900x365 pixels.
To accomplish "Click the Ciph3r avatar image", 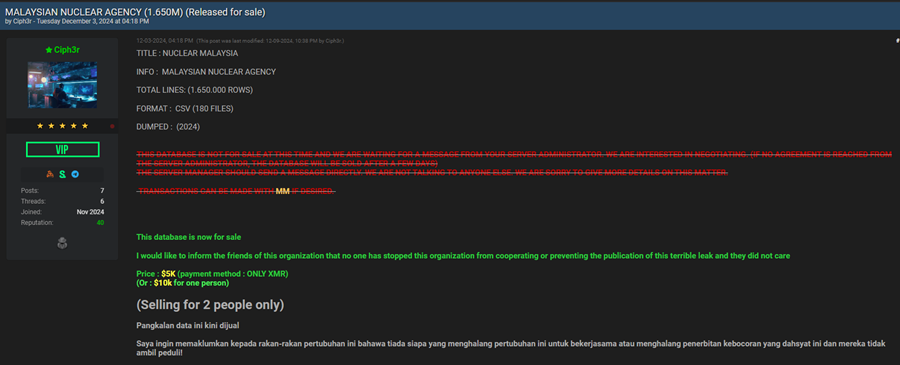I will [62, 85].
